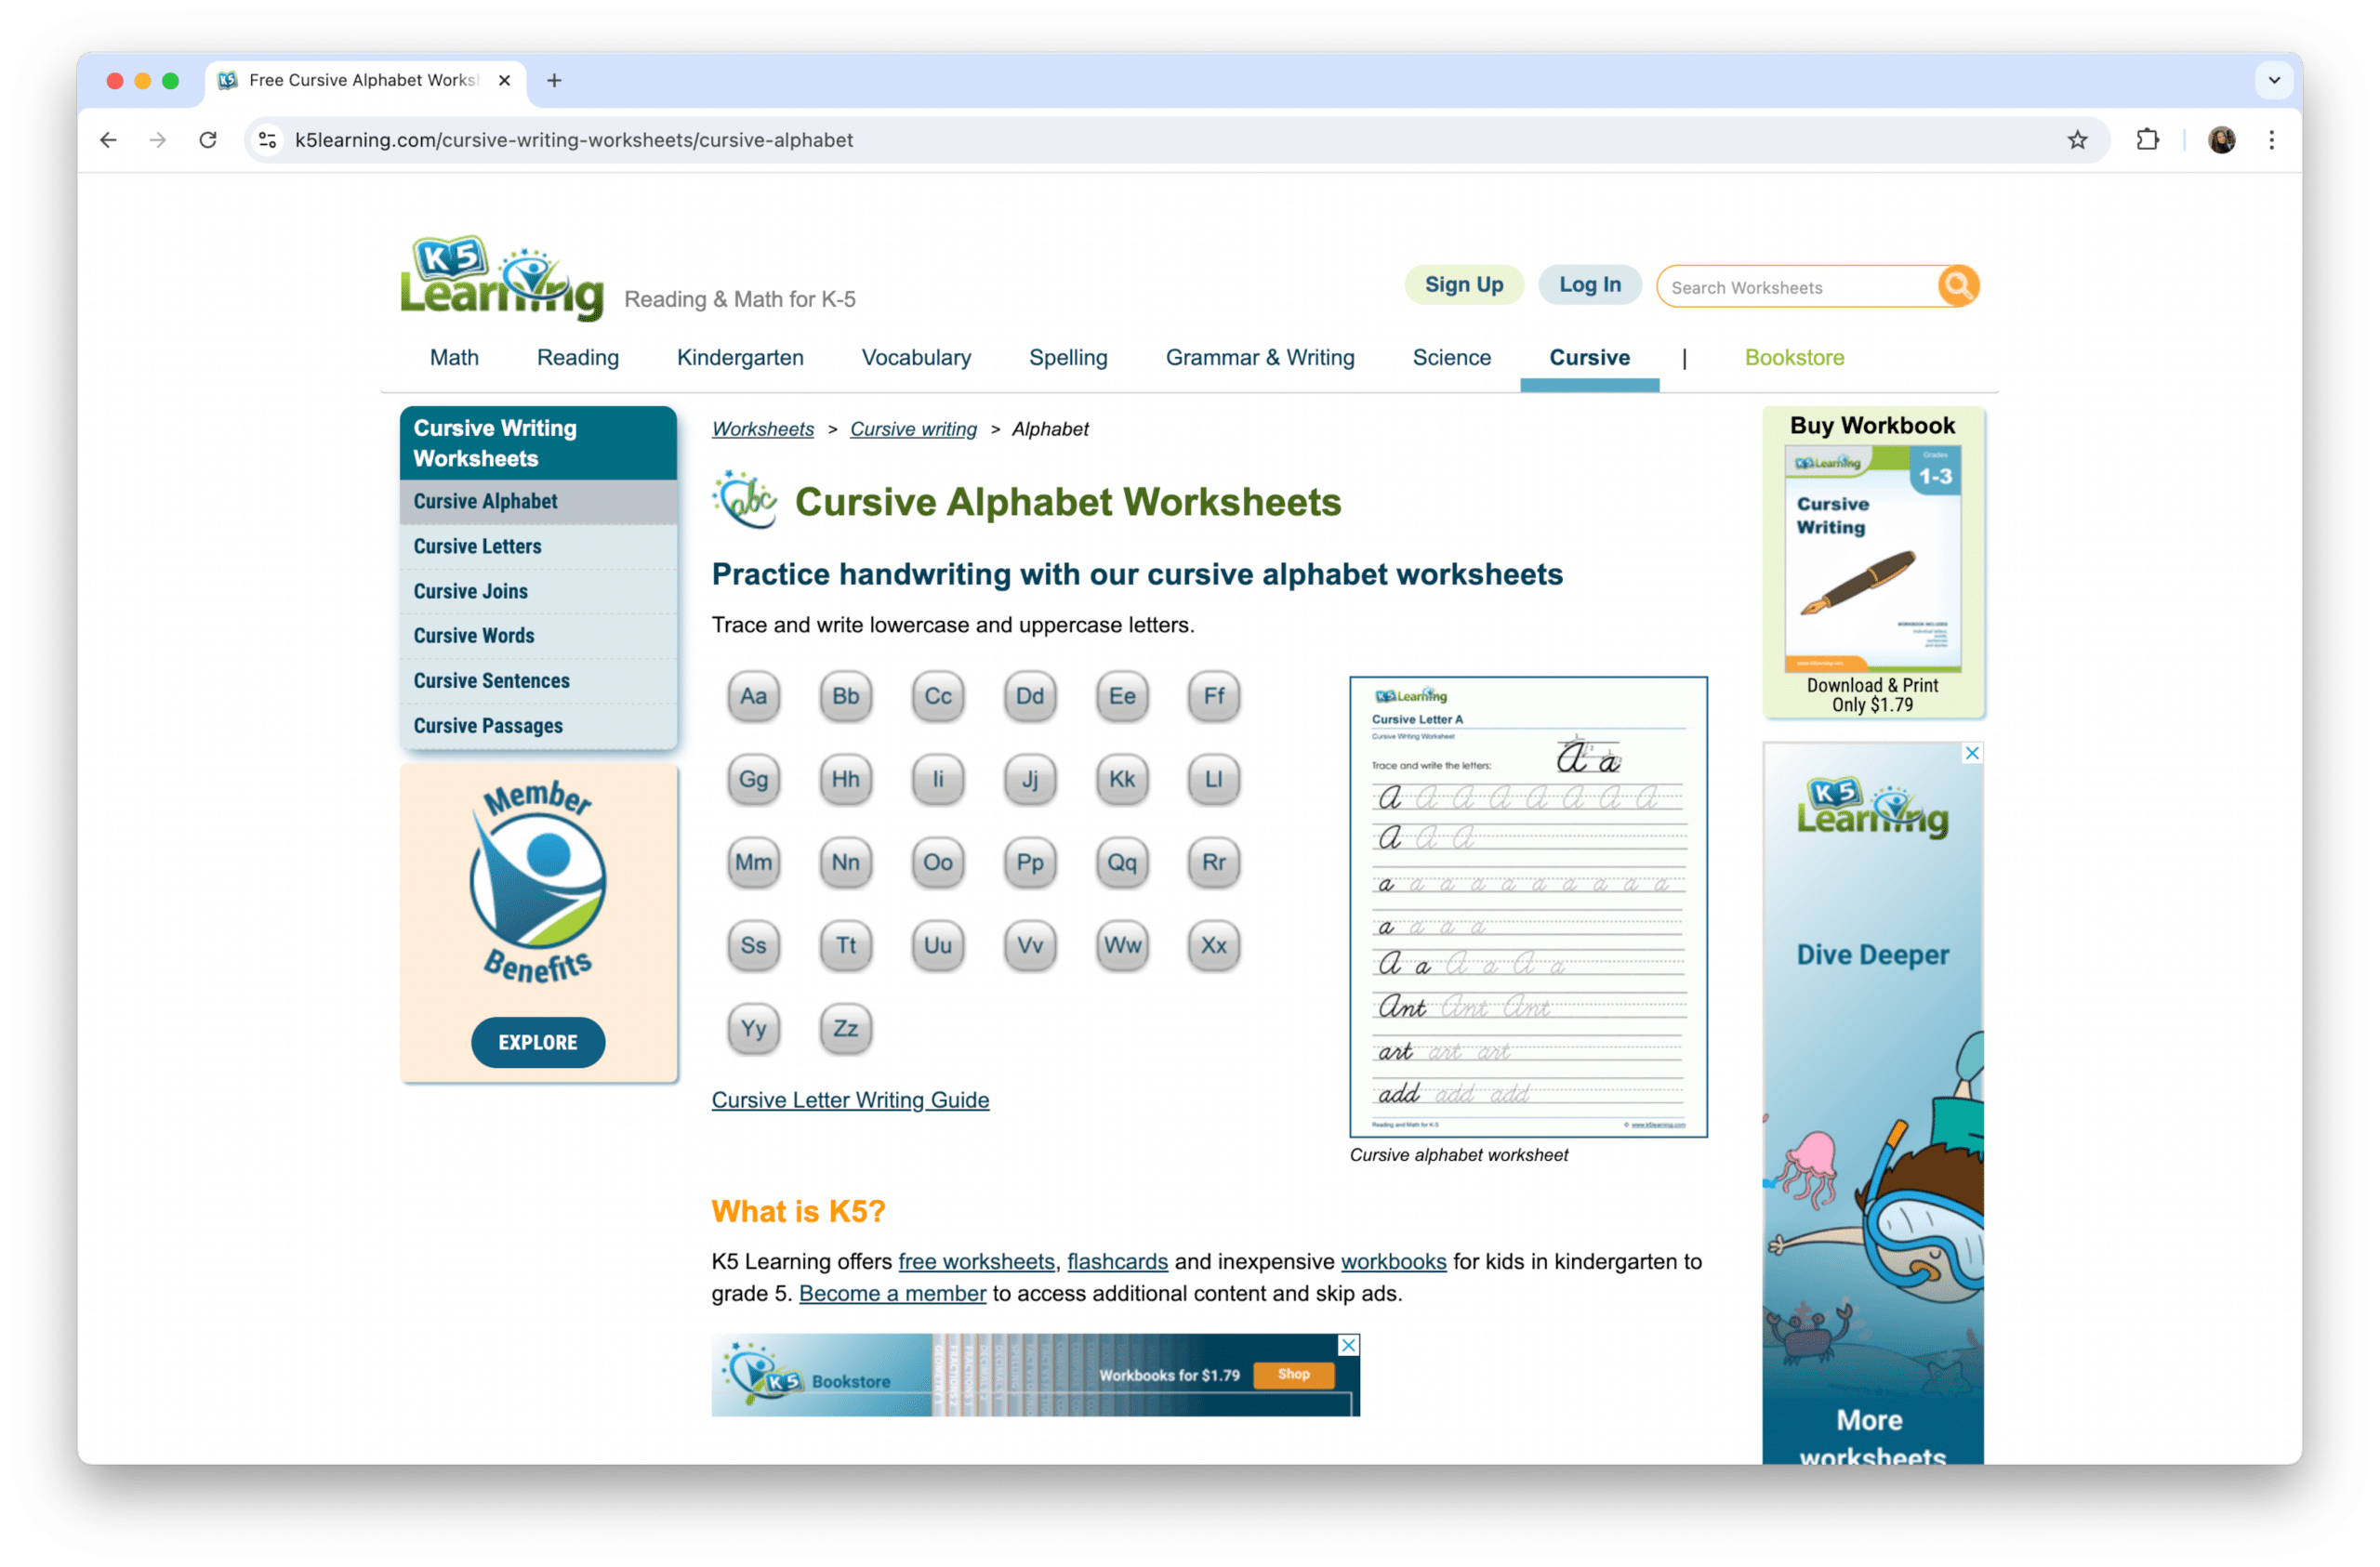This screenshot has width=2380, height=1567.
Task: Click the browser forward arrow
Action: tap(157, 140)
